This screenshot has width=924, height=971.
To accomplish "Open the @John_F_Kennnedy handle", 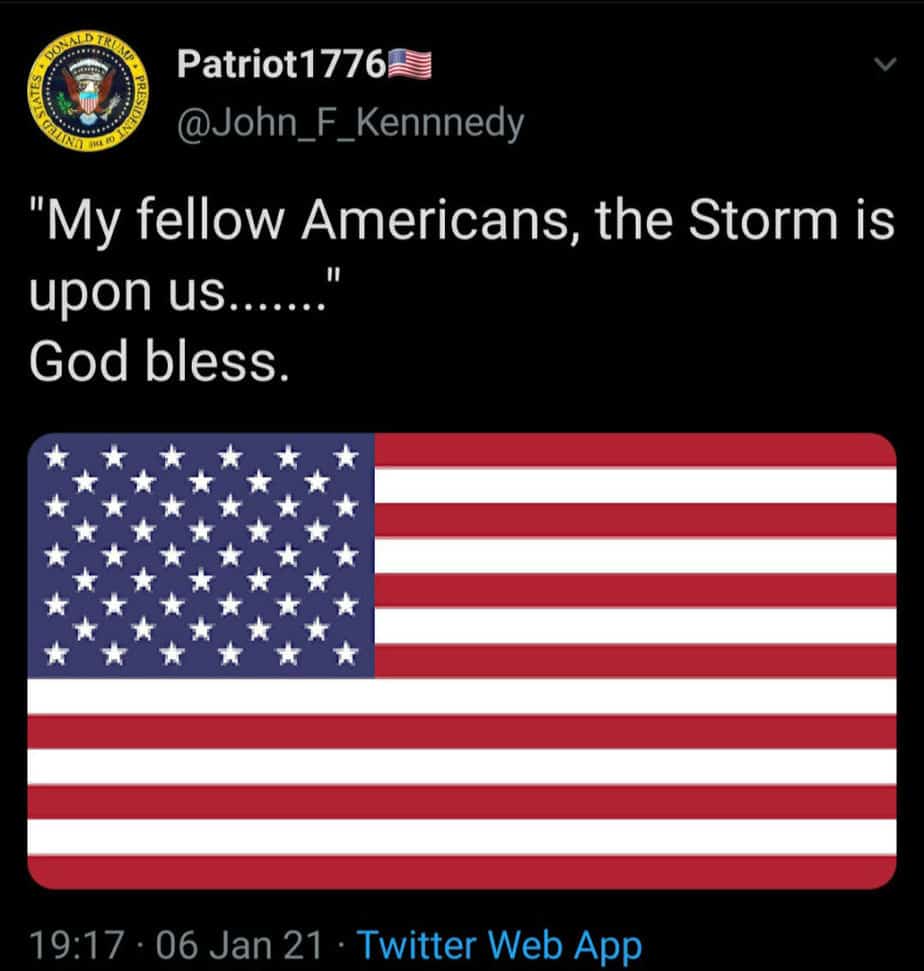I will pyautogui.click(x=351, y=123).
